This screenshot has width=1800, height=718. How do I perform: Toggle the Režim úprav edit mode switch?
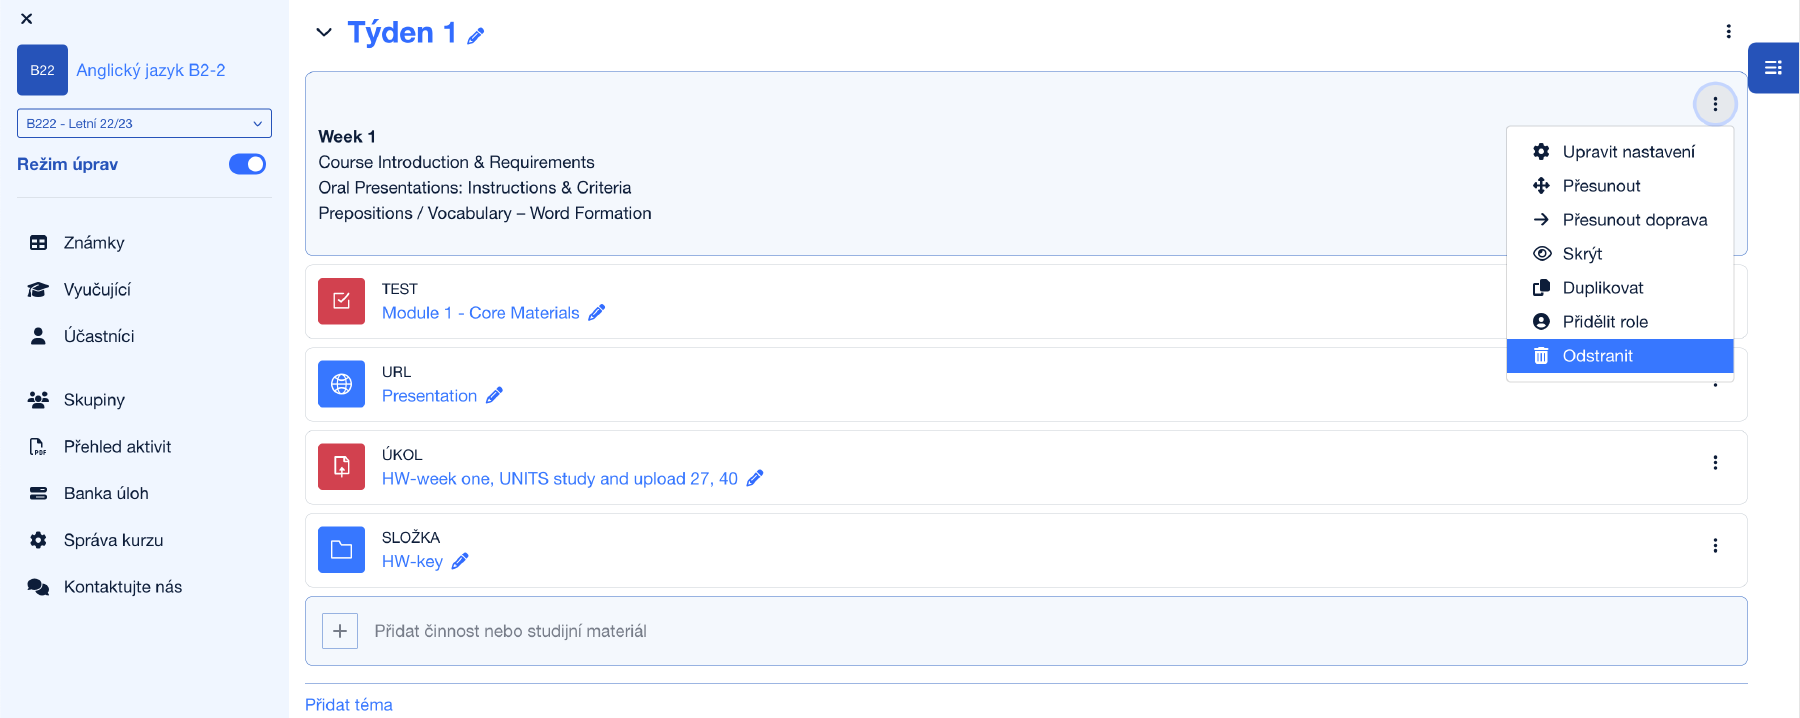(247, 164)
